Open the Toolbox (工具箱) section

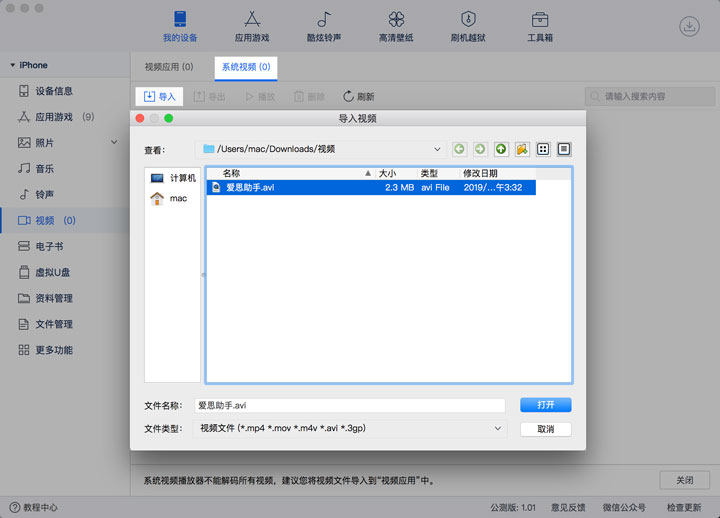tap(540, 27)
